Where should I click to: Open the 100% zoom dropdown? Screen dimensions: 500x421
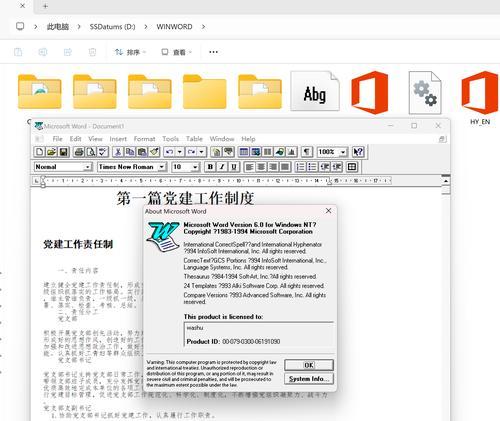[x=343, y=152]
